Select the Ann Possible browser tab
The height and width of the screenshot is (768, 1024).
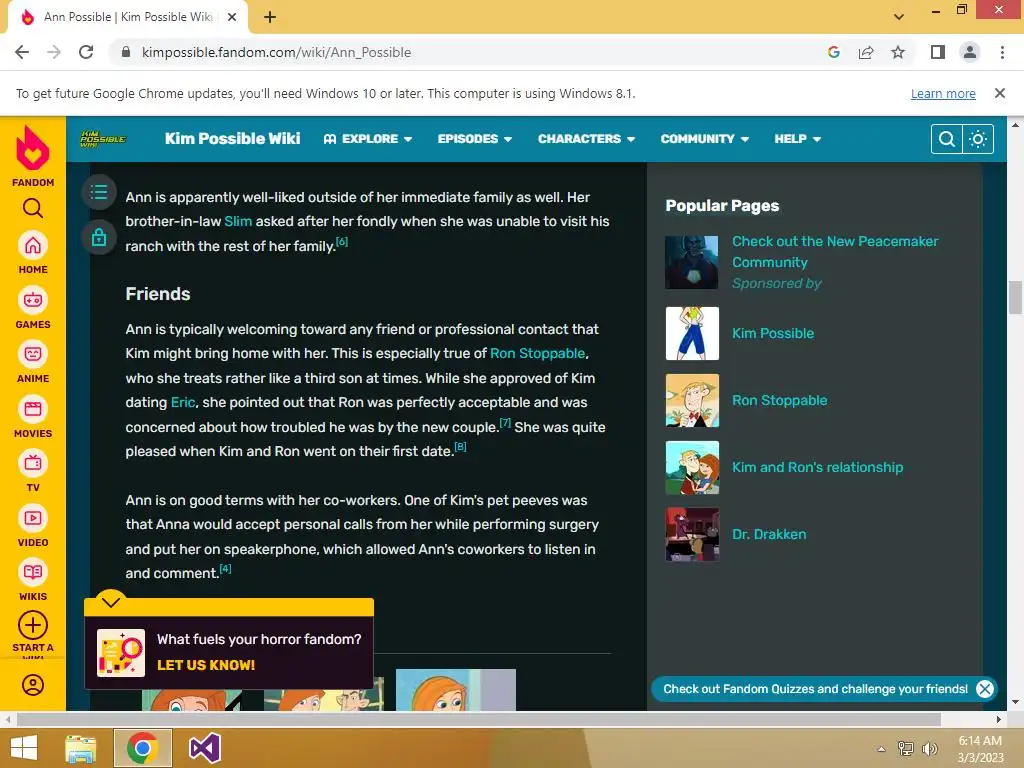tap(128, 17)
